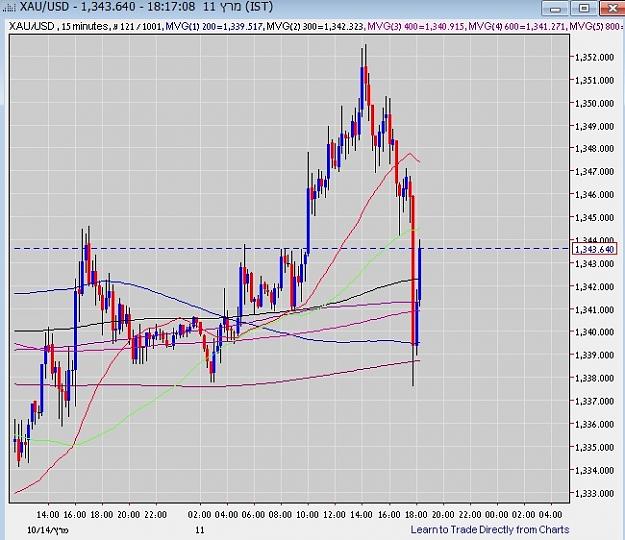Click the 04:00 label at right end of time axis
This screenshot has height=540, width=625.
(550, 514)
